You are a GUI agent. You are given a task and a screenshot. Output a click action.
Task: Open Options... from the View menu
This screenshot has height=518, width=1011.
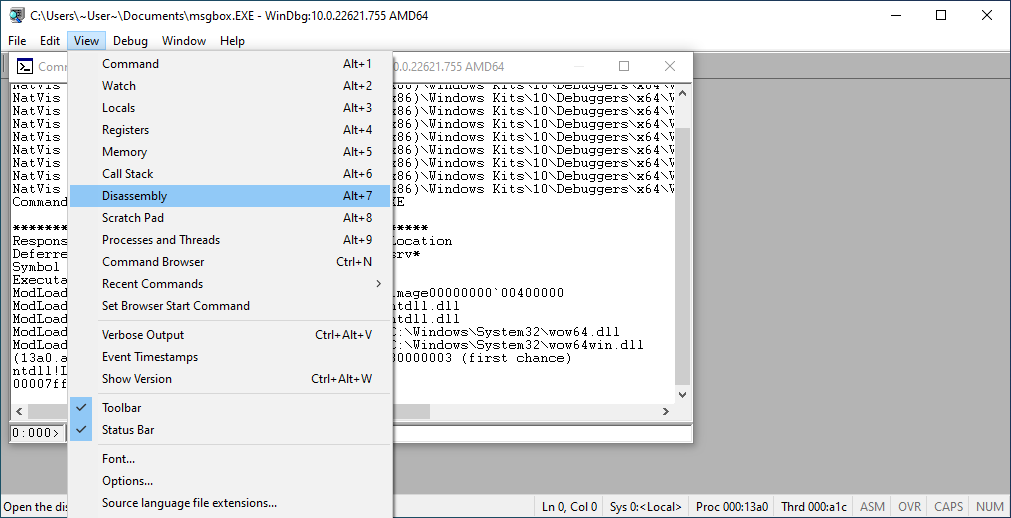[127, 481]
